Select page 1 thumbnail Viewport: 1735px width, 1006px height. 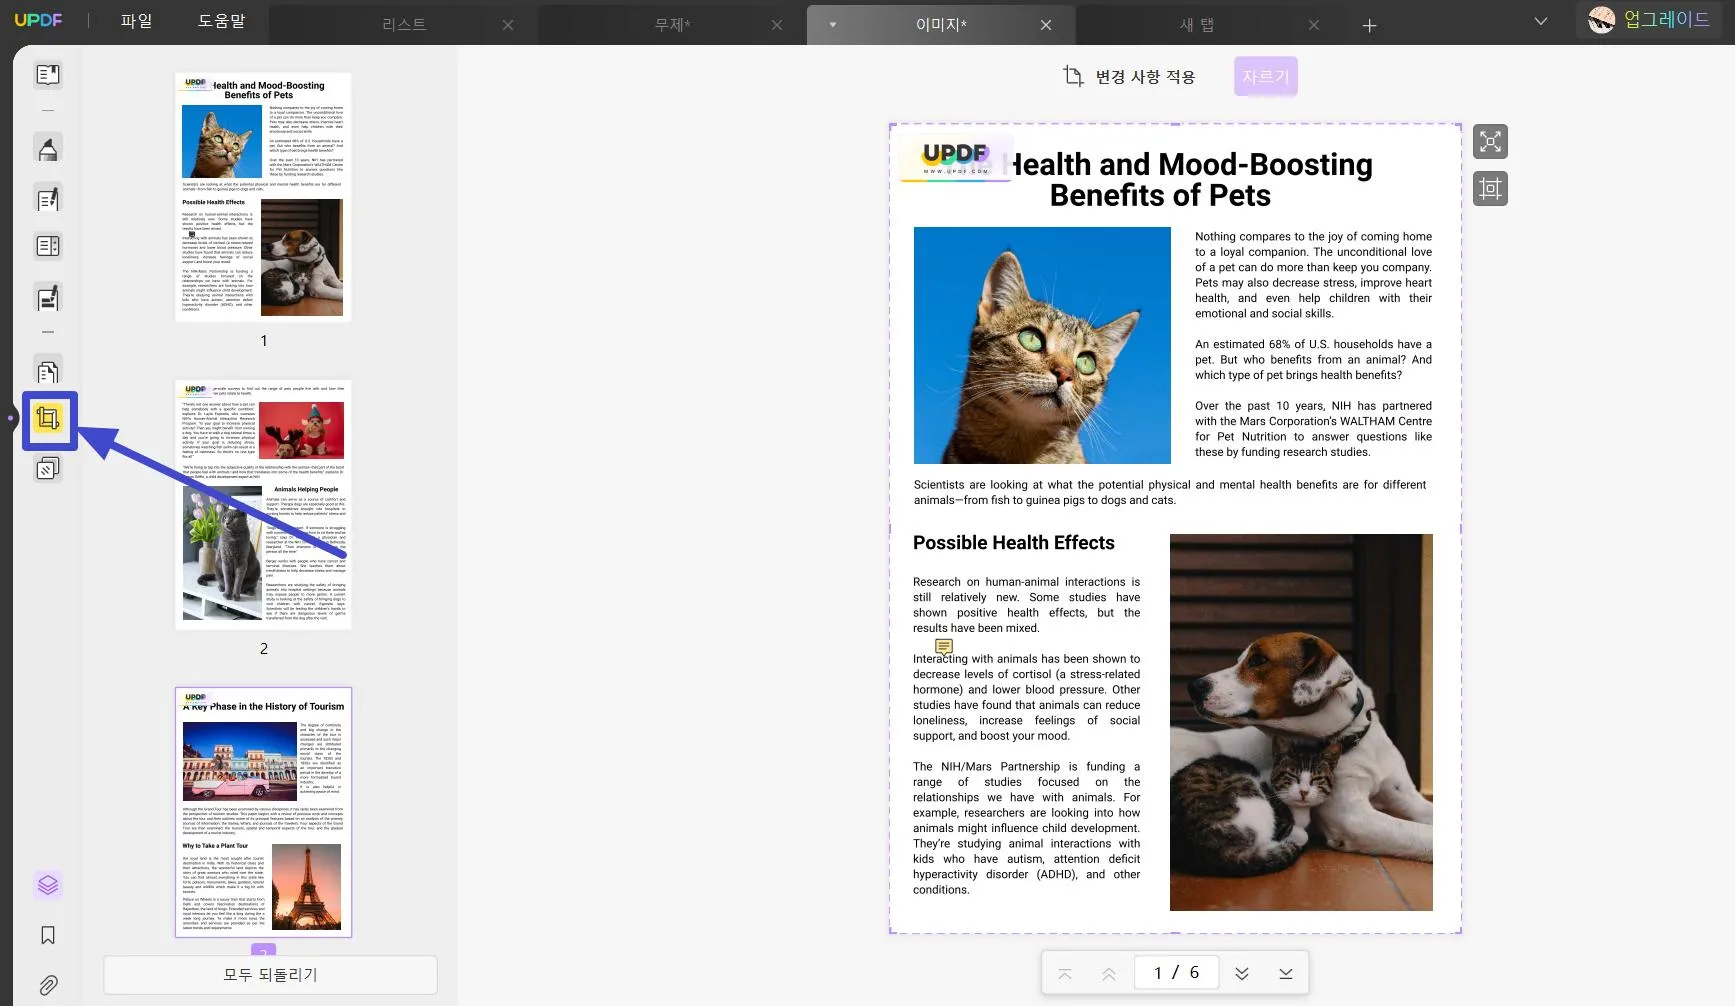coord(263,197)
